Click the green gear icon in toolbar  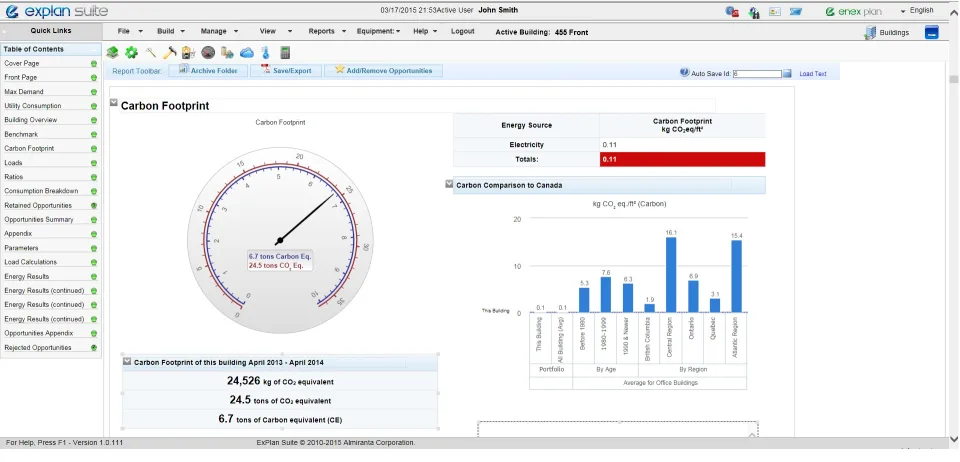pos(131,53)
